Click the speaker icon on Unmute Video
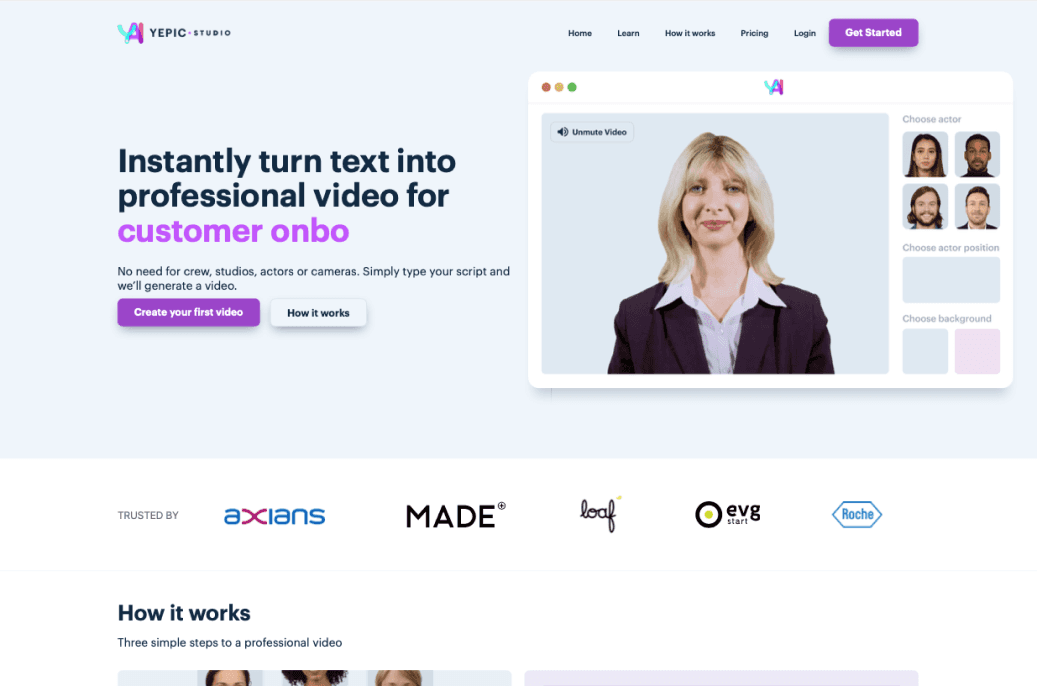 [563, 132]
